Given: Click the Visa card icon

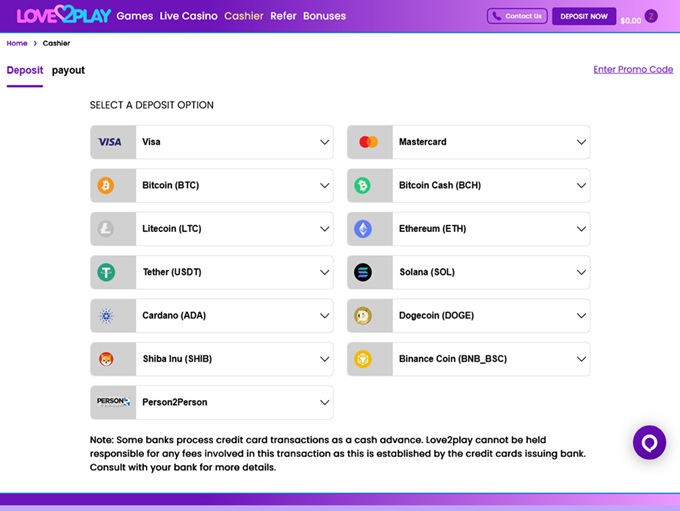Looking at the screenshot, I should point(110,142).
